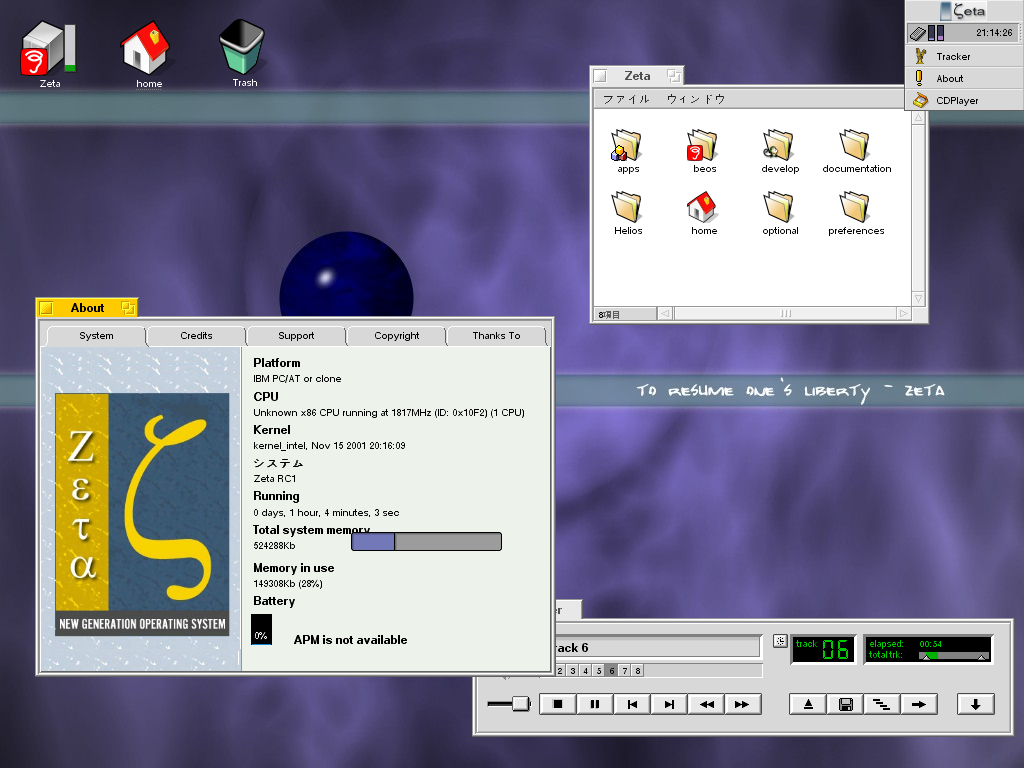Click the CD player volume slider knob
Image resolution: width=1024 pixels, height=768 pixels.
coord(520,703)
